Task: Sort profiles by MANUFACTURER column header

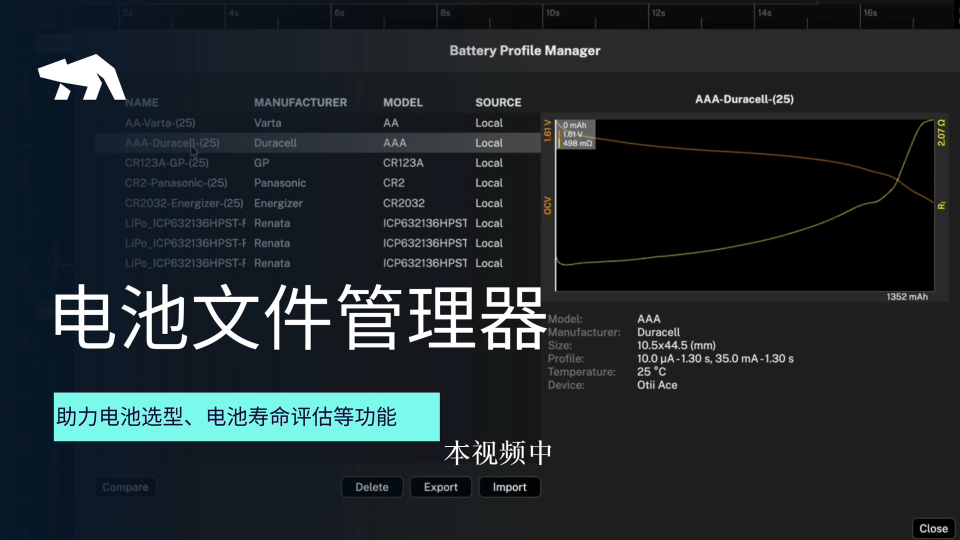Action: coord(300,103)
